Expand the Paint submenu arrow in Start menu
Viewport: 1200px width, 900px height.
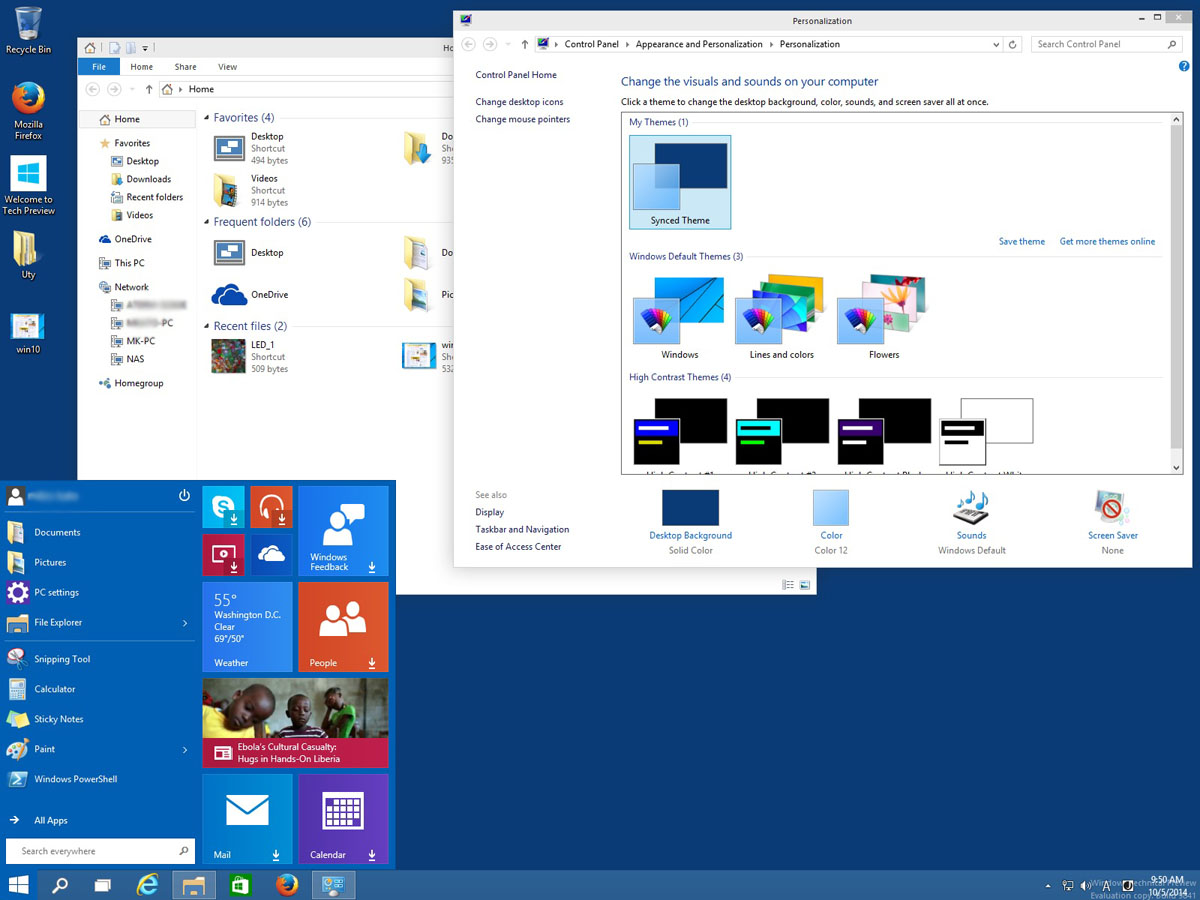coord(185,749)
